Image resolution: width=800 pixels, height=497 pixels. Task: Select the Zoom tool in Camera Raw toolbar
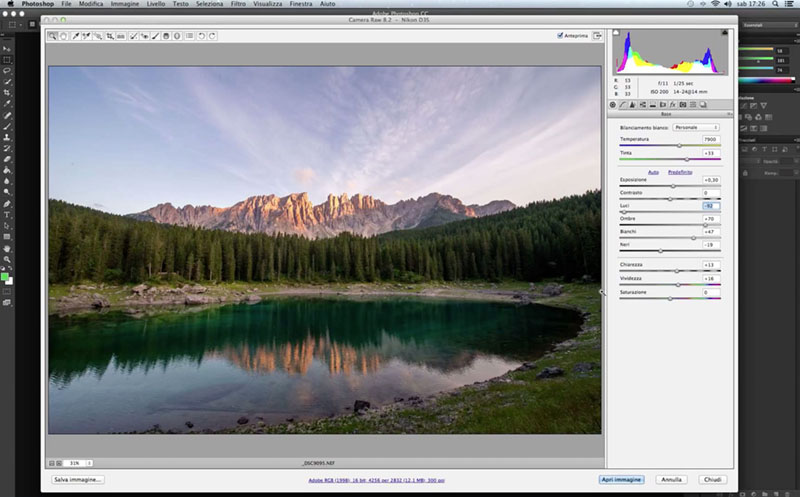click(x=53, y=36)
